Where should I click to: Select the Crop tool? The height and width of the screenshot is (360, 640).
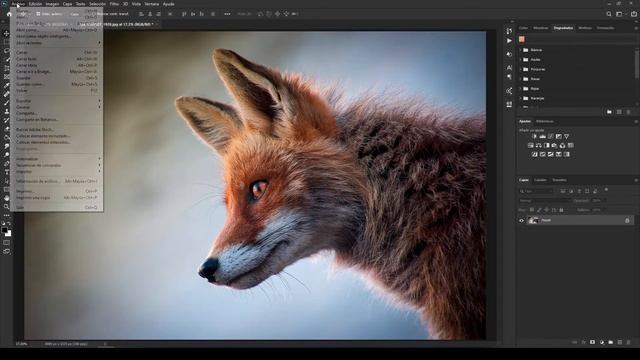(7, 68)
